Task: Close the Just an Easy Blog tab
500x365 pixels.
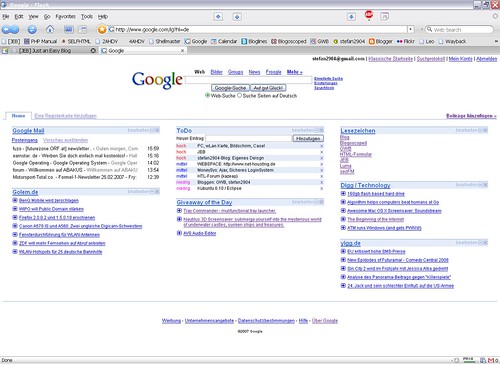Action: [93, 51]
